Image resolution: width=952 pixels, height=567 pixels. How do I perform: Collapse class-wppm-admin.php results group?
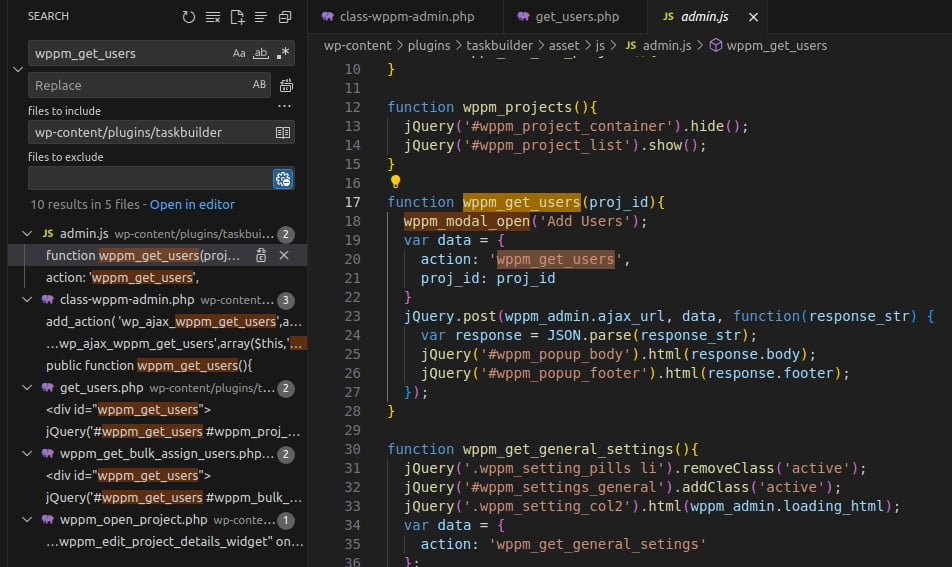27,300
